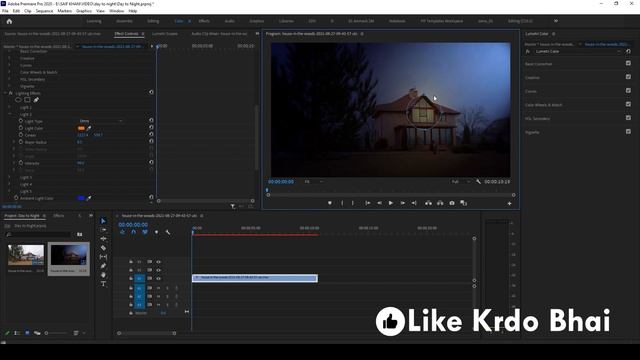Select the Razor tool
This screenshot has height=360, width=640.
click(103, 248)
